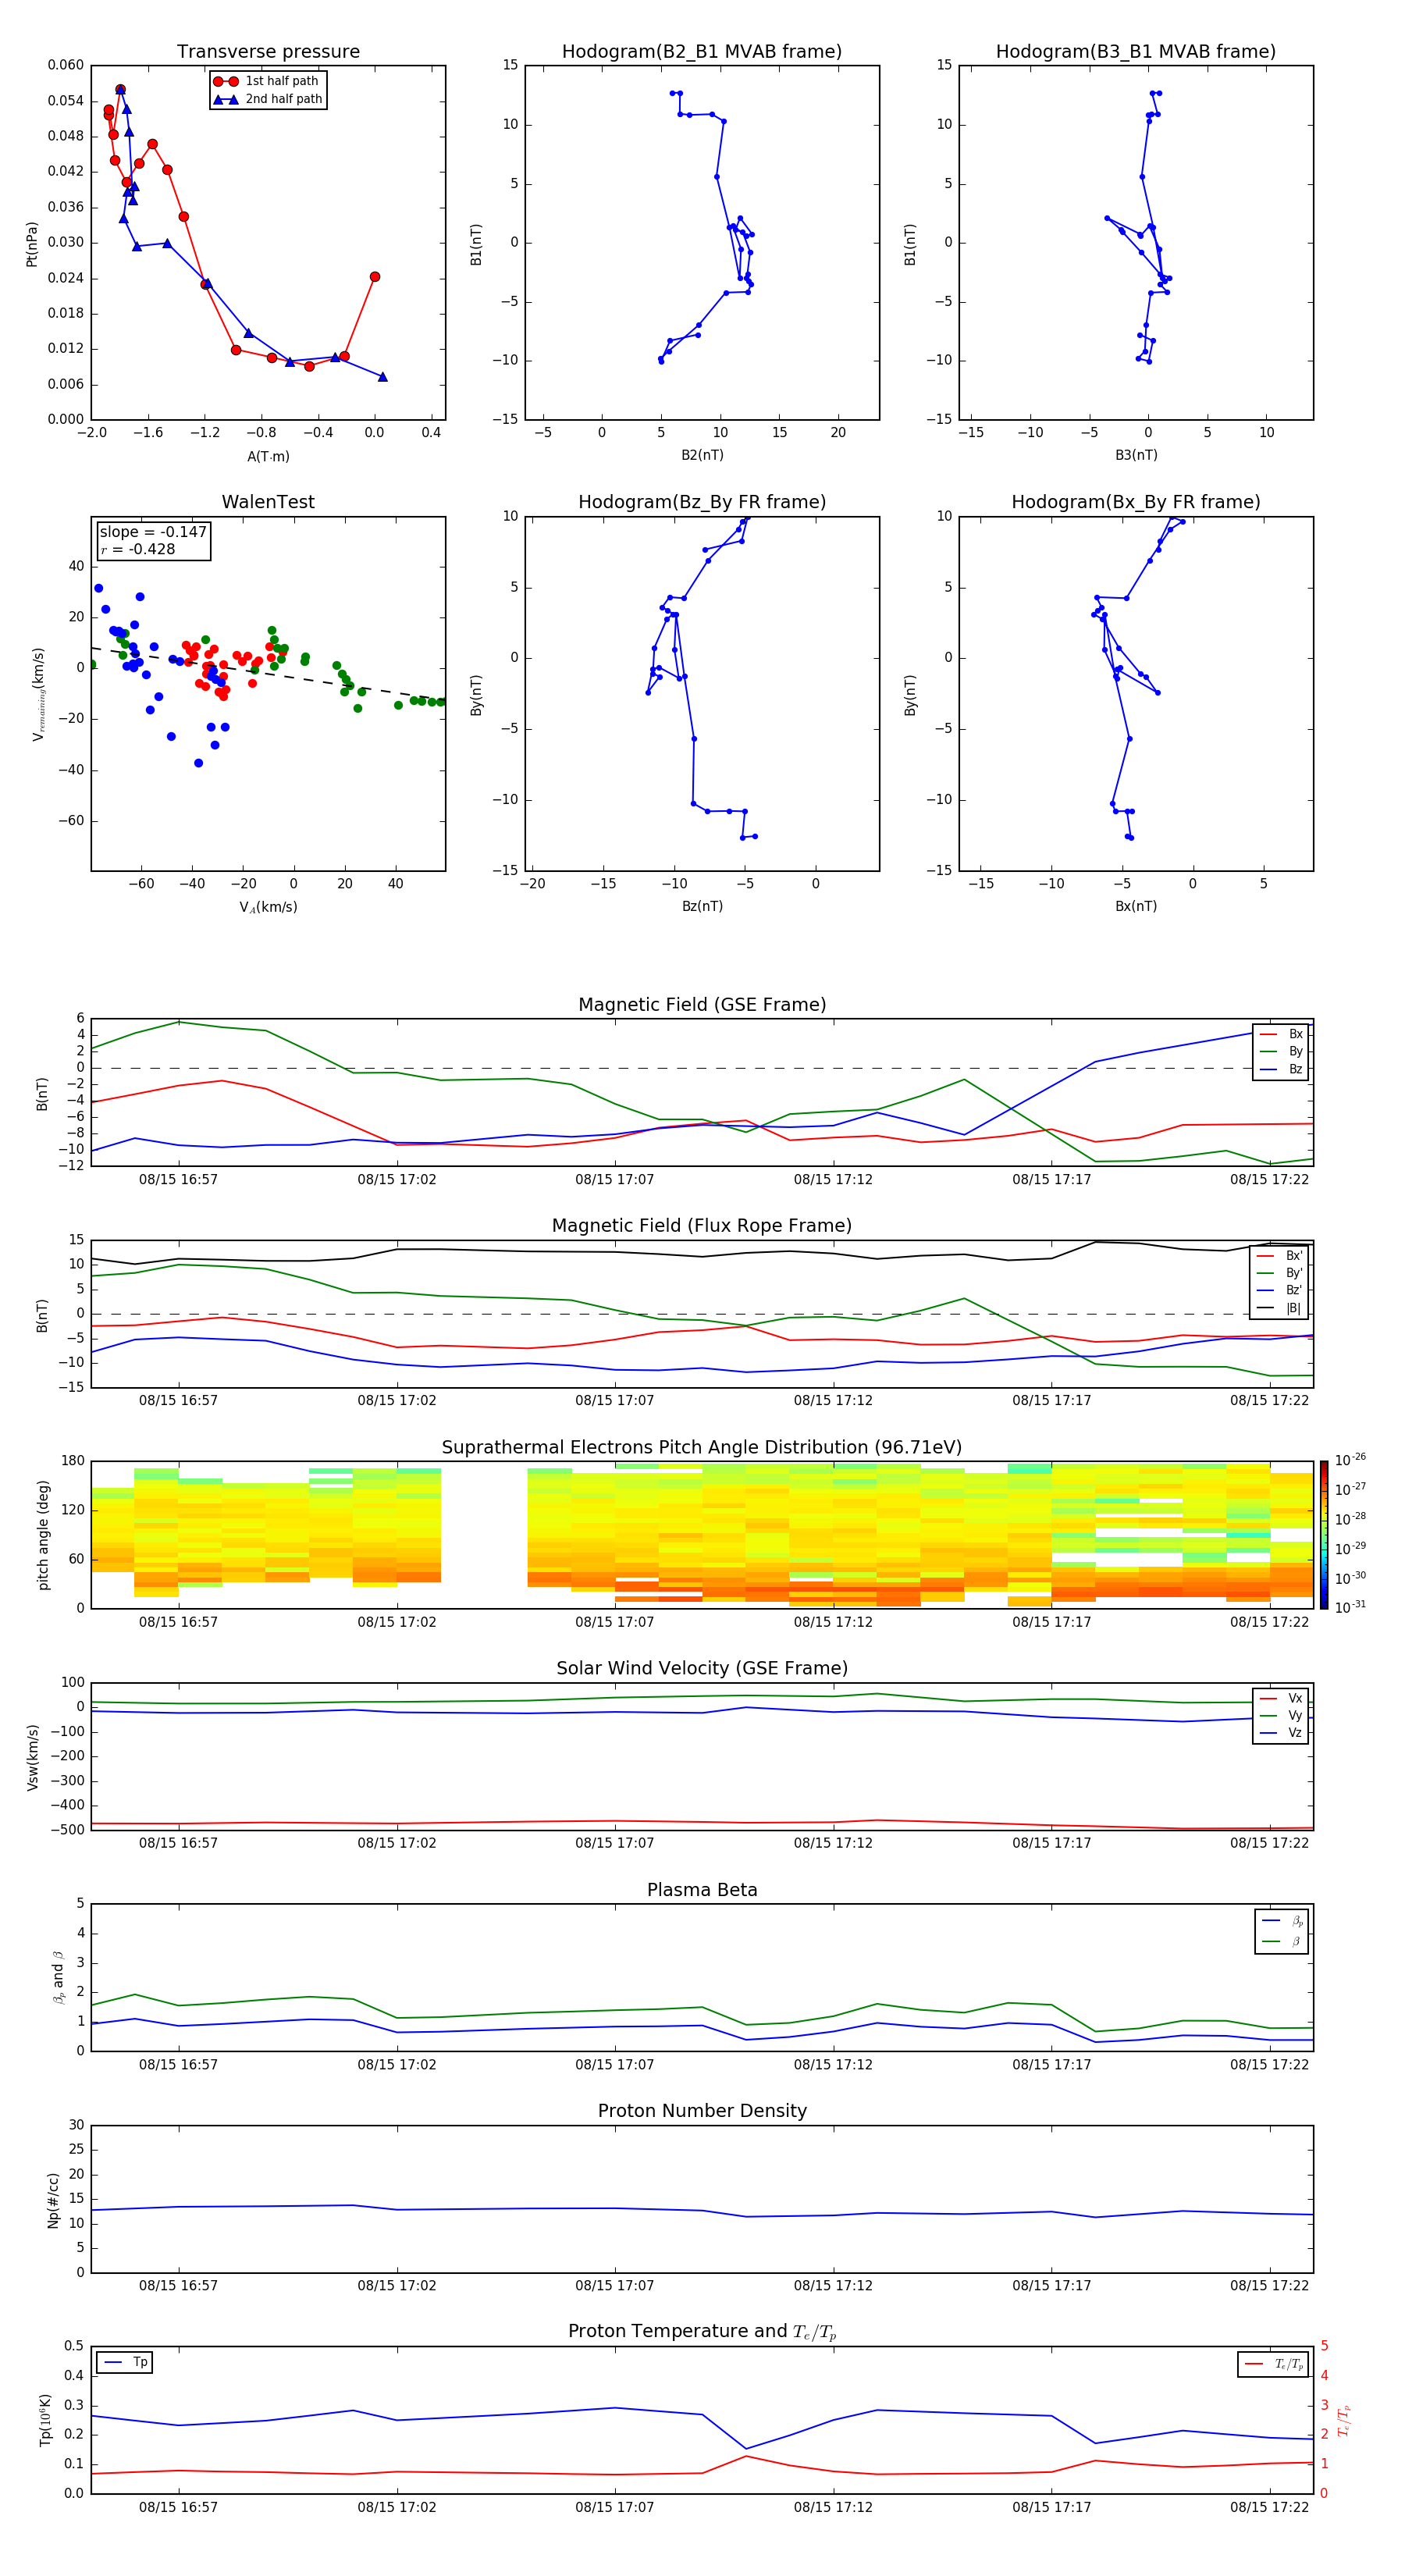Click the 'Np(#/cc)' axis label
The width and height of the screenshot is (1405, 2576).
(53, 2200)
